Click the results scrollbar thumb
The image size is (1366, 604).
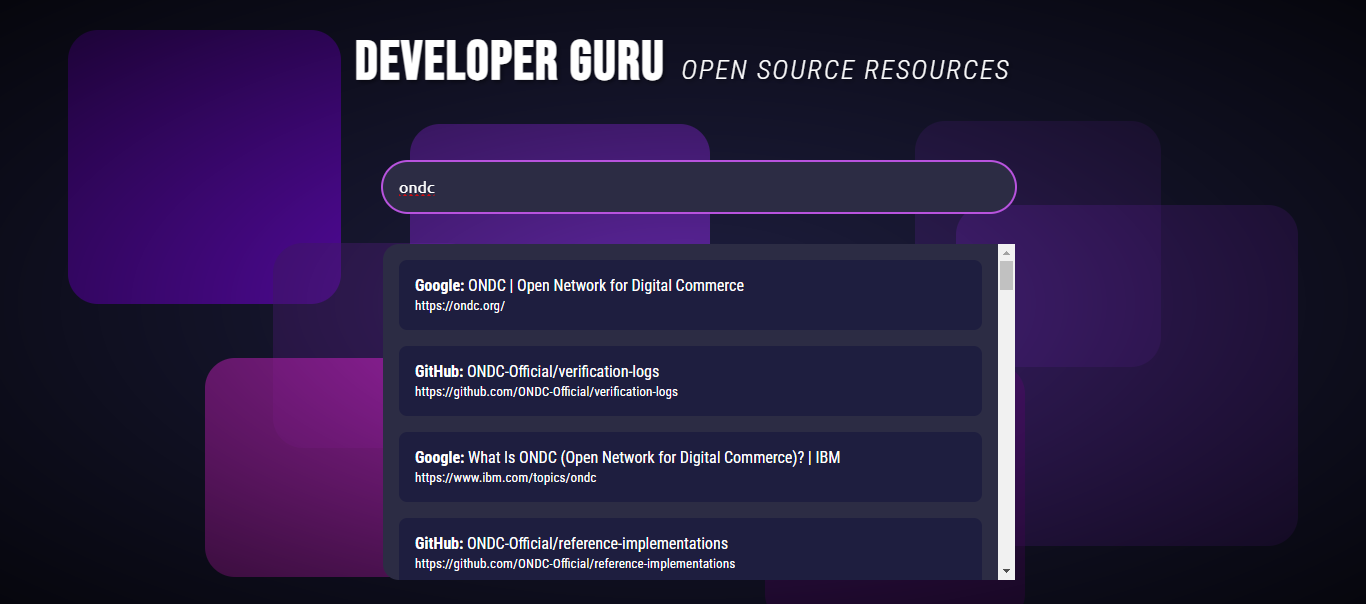[1006, 275]
